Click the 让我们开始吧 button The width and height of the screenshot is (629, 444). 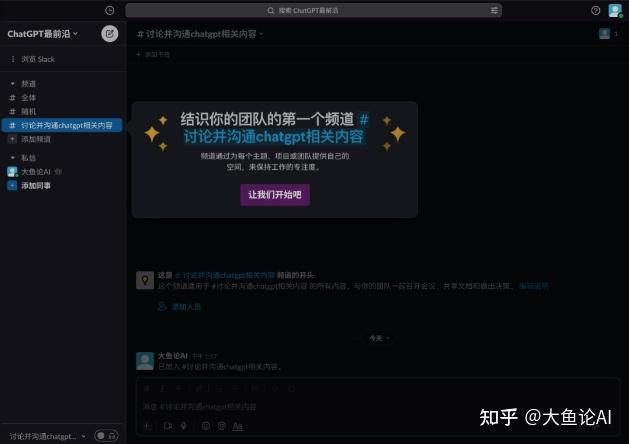275,195
